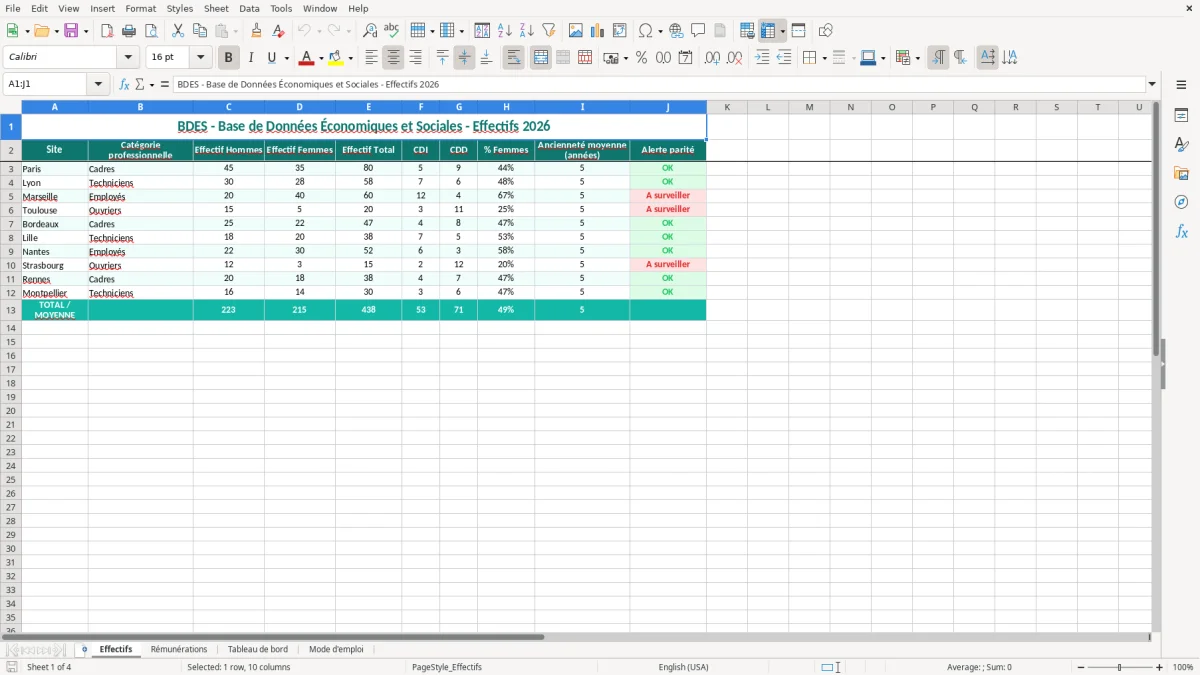Toggle Wrap Text

coord(513,58)
